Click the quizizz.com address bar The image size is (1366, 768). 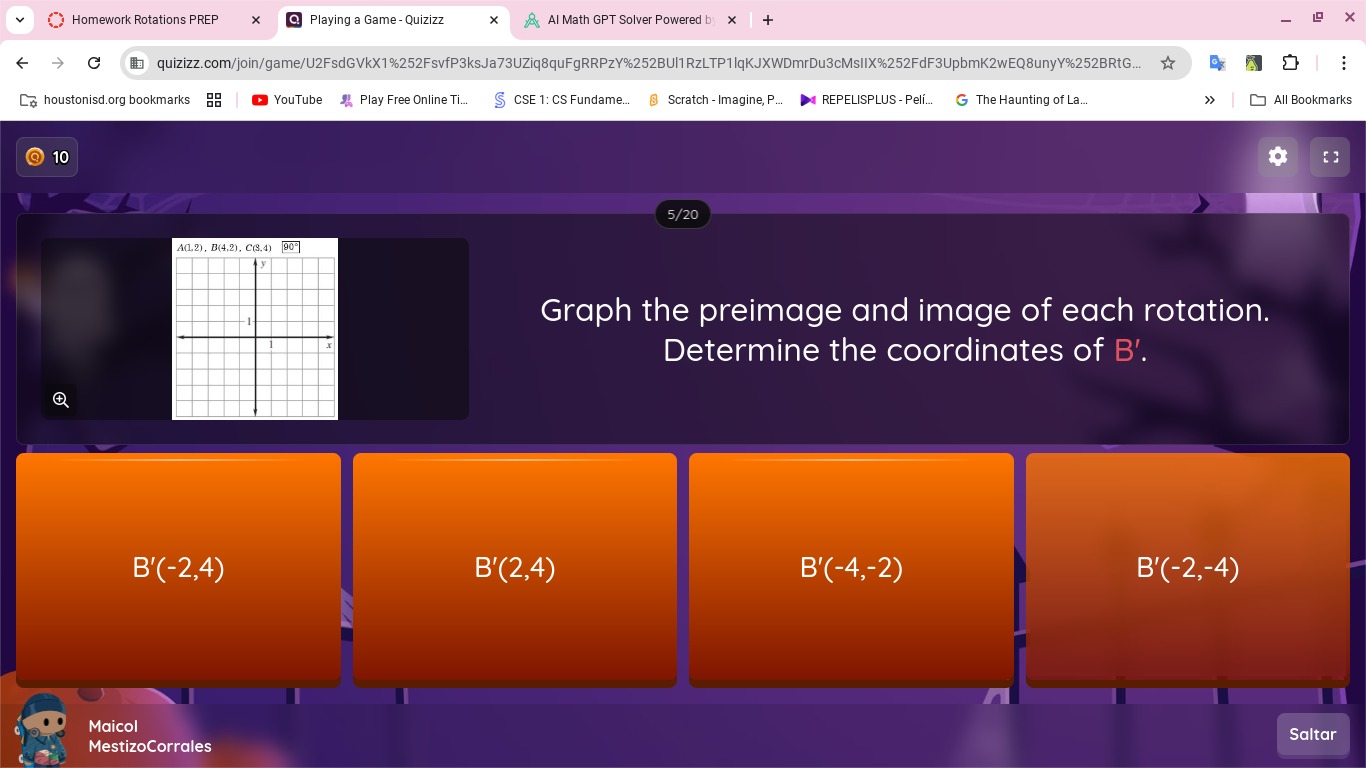click(x=648, y=63)
